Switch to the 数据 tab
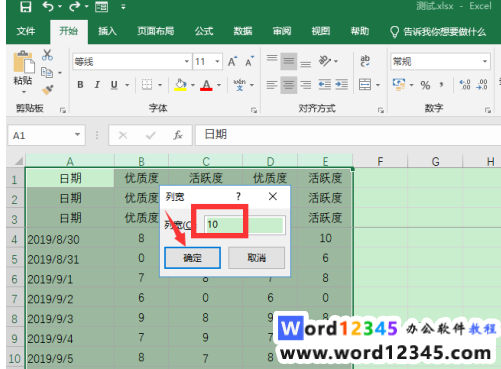This screenshot has height=369, width=501. [x=243, y=31]
